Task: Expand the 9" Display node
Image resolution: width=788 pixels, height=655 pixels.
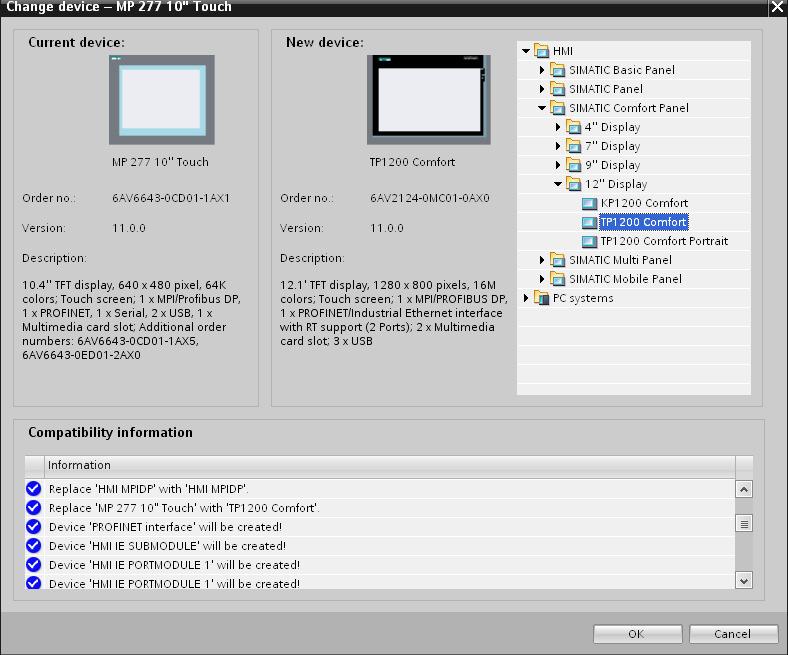Action: tap(558, 165)
